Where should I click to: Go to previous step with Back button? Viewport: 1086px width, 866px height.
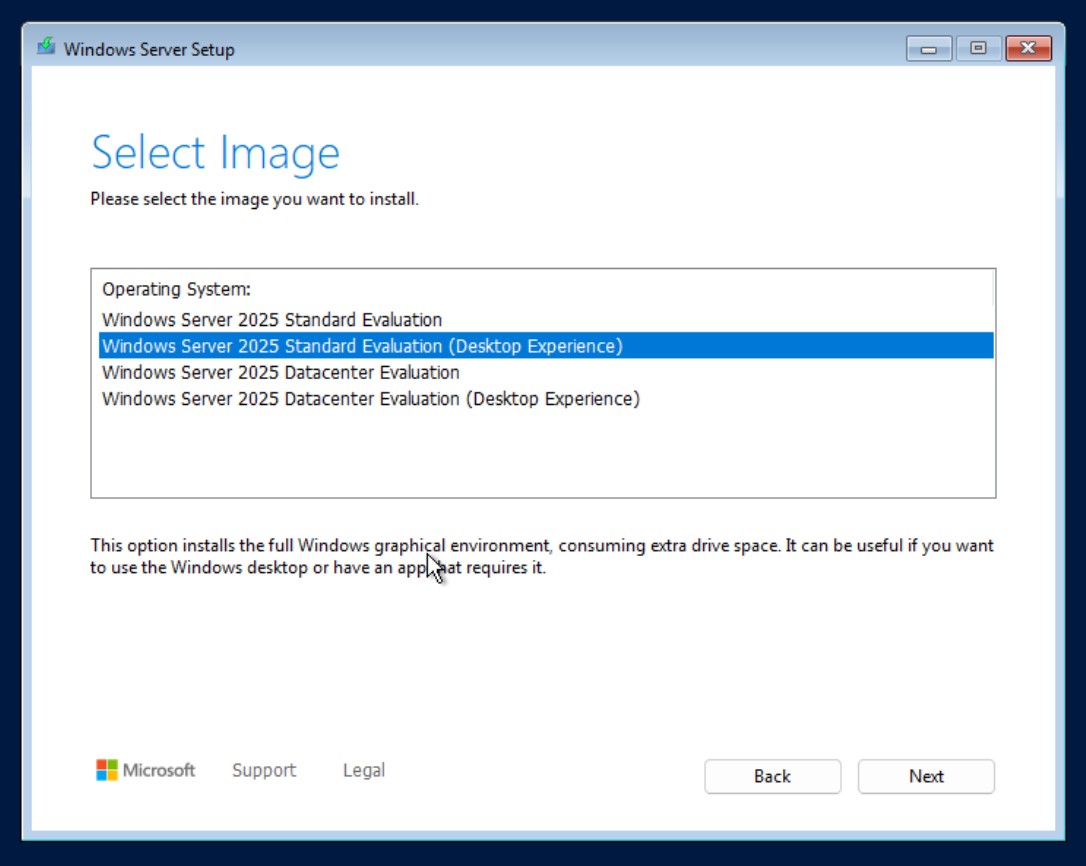pos(772,776)
